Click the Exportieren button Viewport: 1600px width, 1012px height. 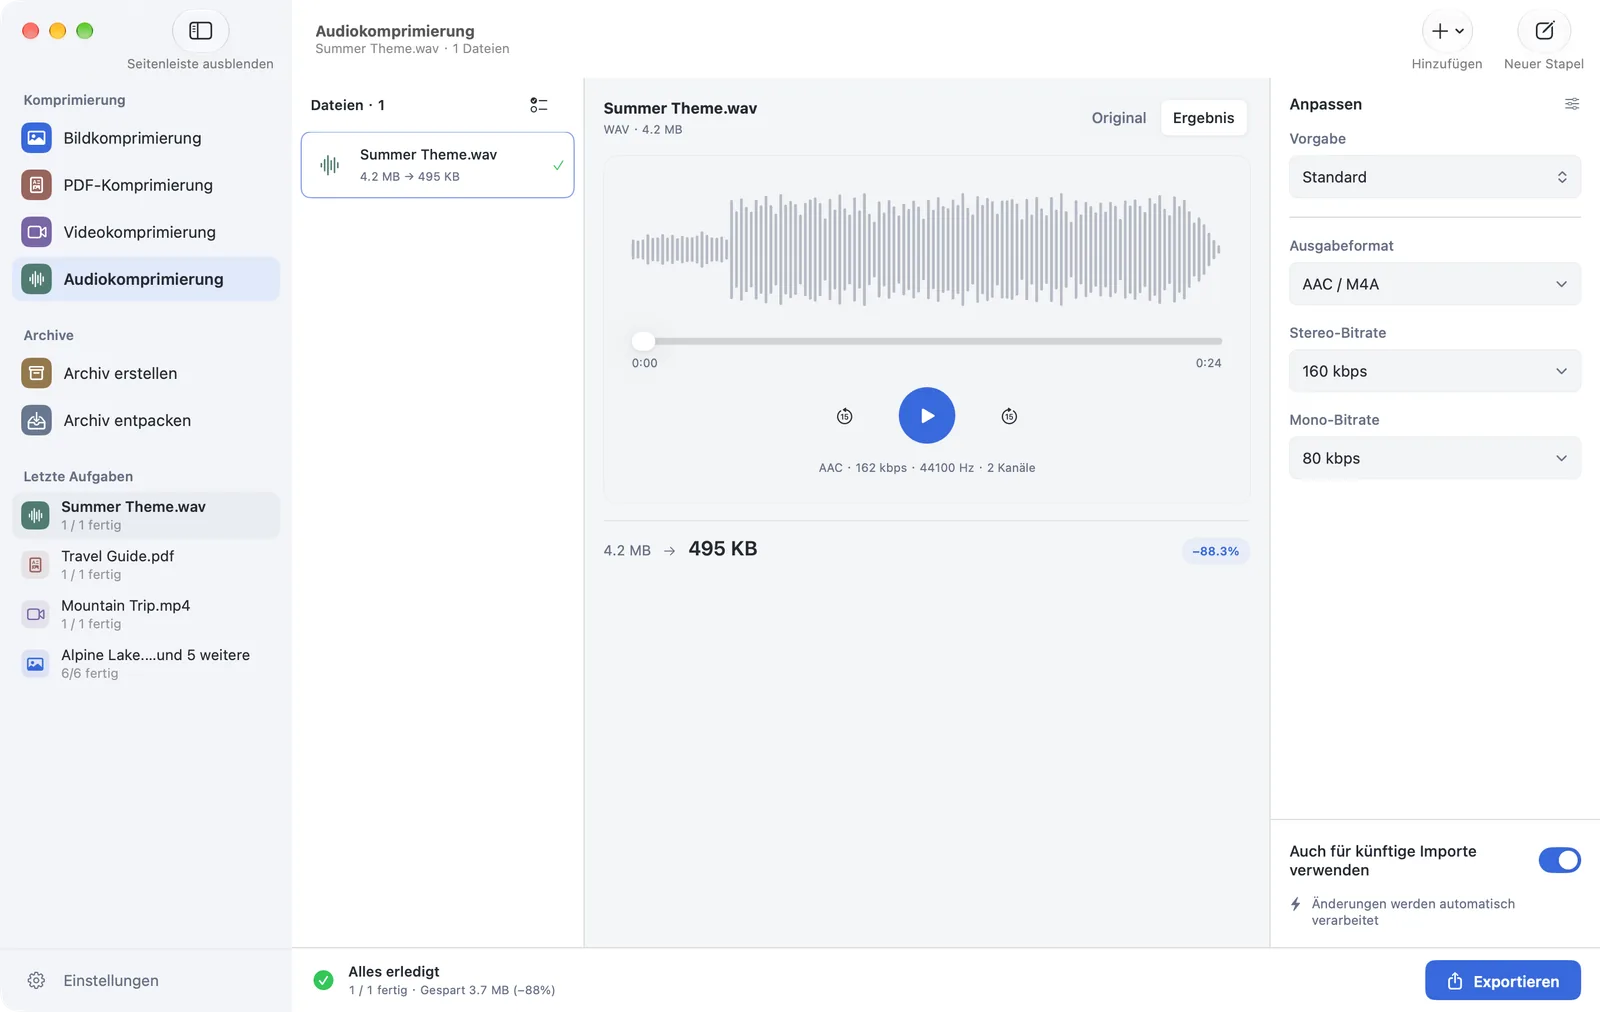point(1503,980)
